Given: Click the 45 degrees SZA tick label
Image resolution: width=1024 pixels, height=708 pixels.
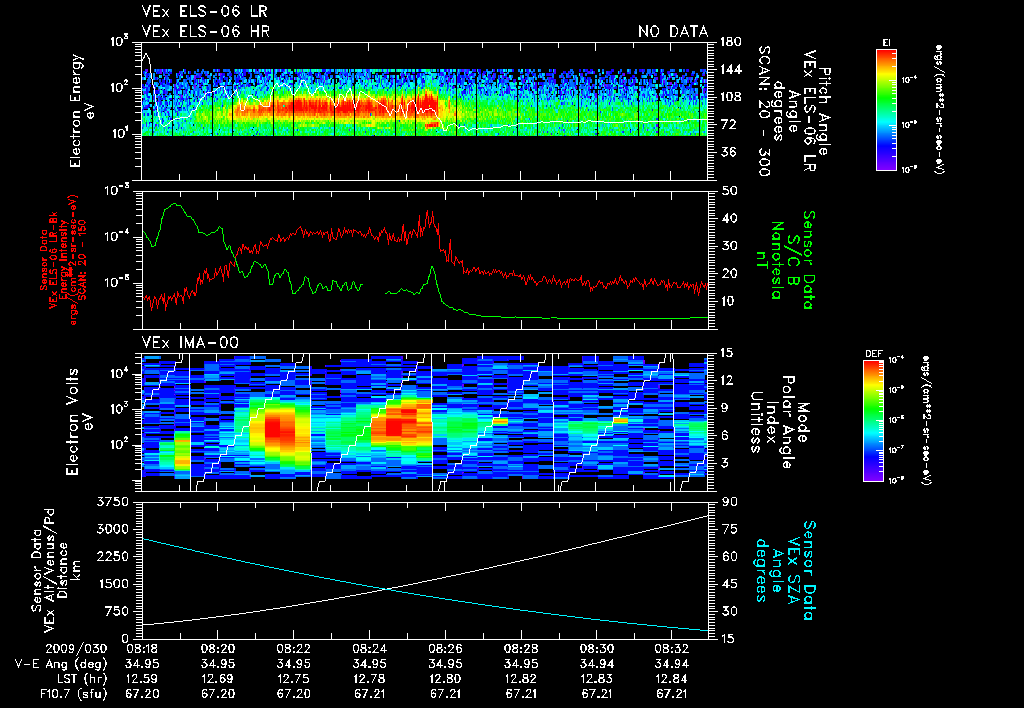Looking at the screenshot, I should point(729,584).
